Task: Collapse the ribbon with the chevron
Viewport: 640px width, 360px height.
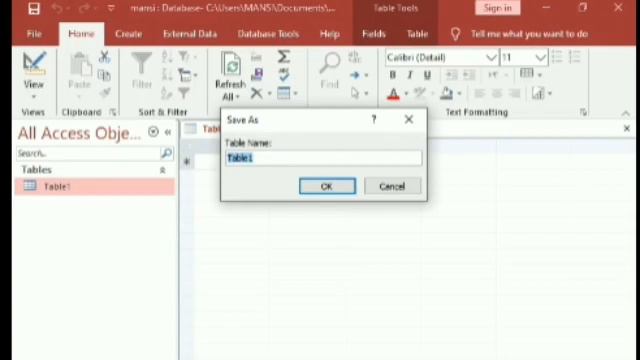Action: pos(625,113)
